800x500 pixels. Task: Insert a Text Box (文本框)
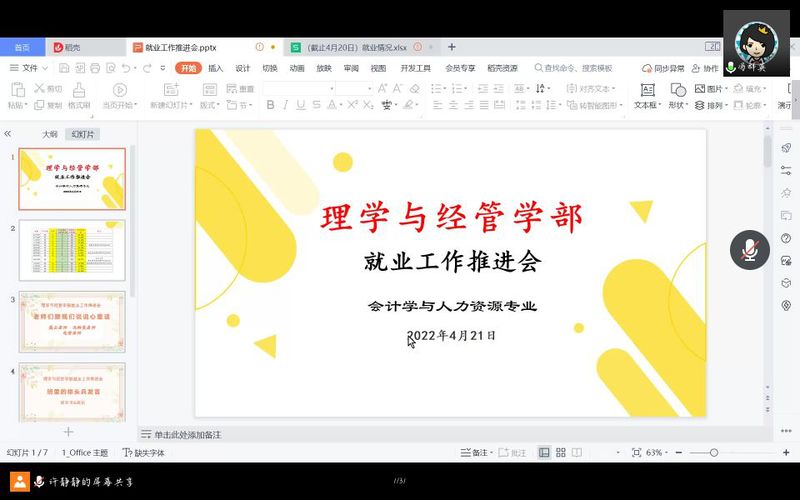click(x=646, y=90)
